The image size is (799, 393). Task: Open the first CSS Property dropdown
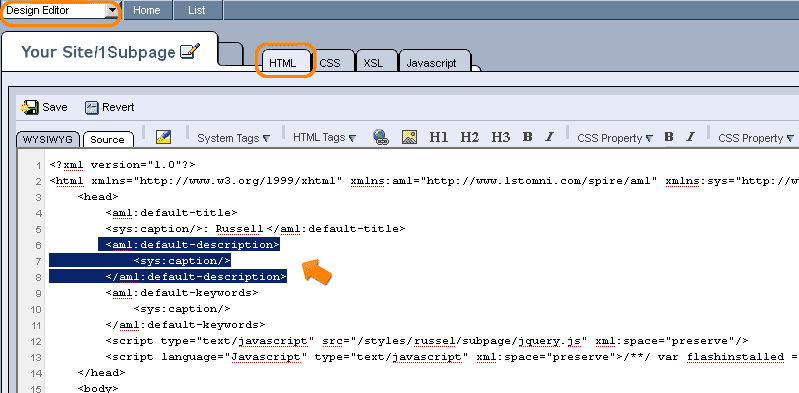point(615,138)
